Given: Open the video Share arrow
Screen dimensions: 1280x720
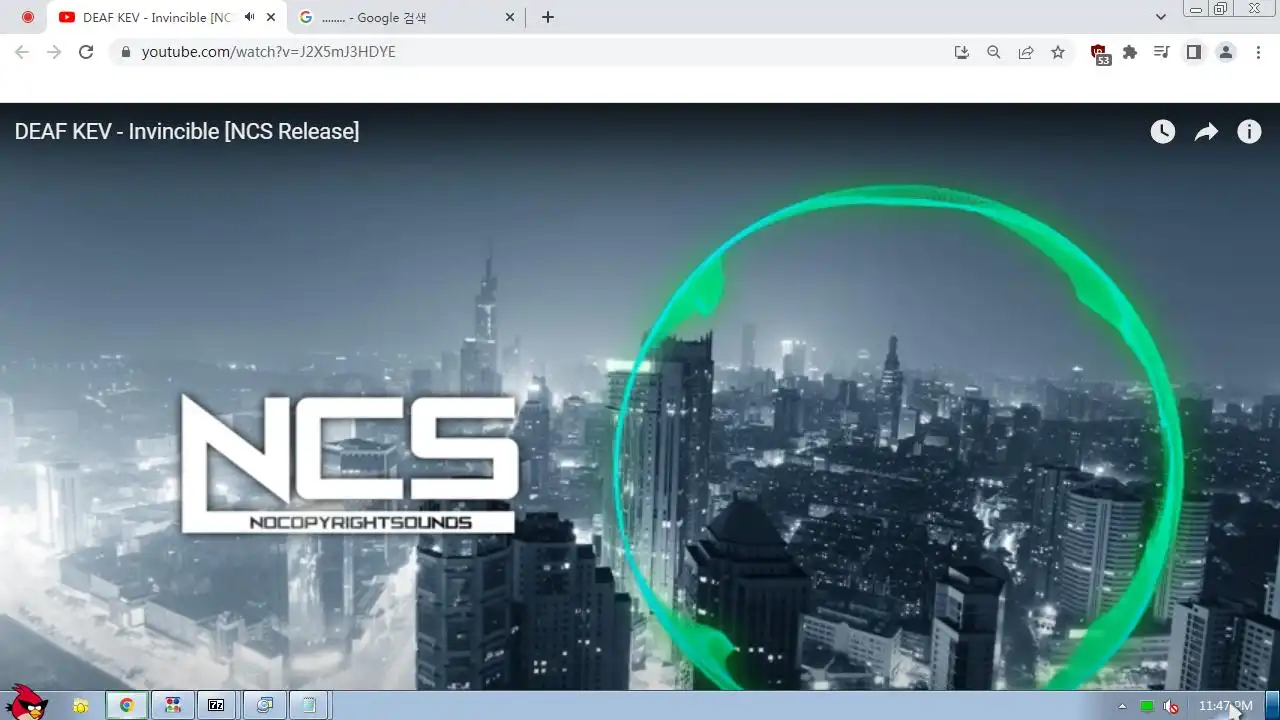Looking at the screenshot, I should [1206, 131].
